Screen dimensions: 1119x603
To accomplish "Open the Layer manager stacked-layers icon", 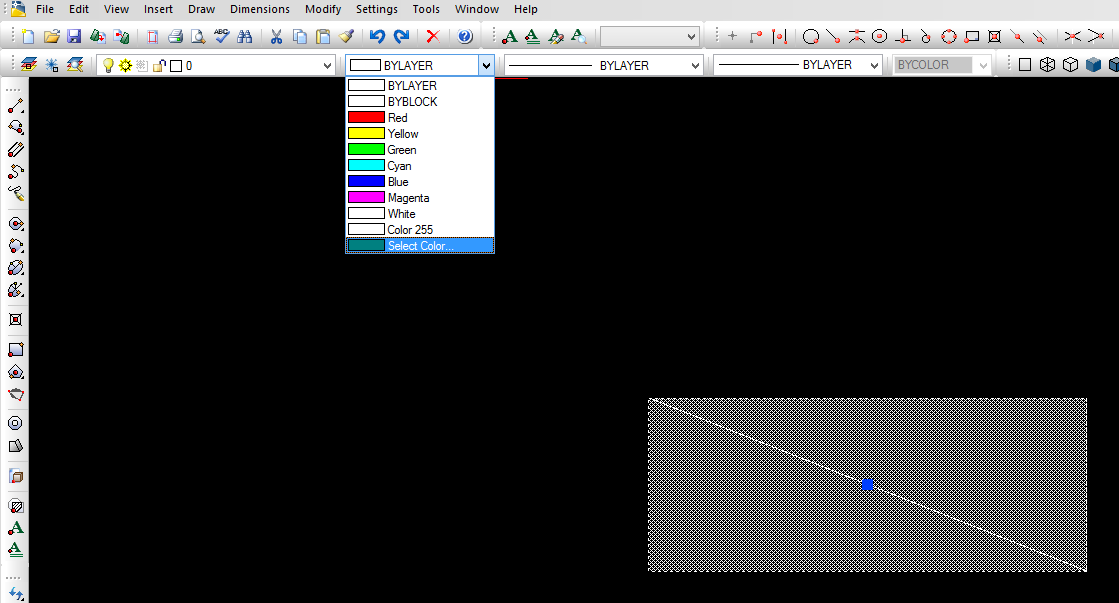I will pyautogui.click(x=29, y=65).
